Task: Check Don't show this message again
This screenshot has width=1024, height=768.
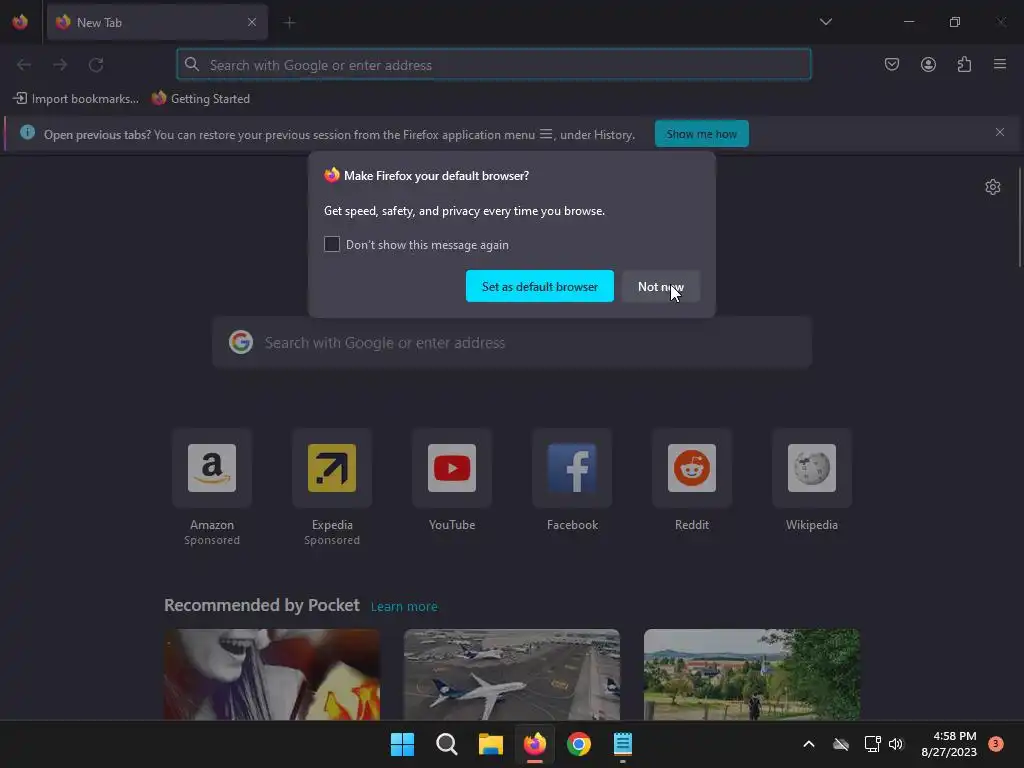Action: [332, 244]
